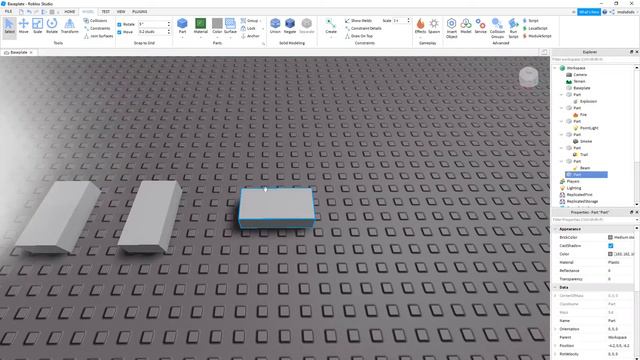Collapse the Workspace tree node

pos(555,68)
